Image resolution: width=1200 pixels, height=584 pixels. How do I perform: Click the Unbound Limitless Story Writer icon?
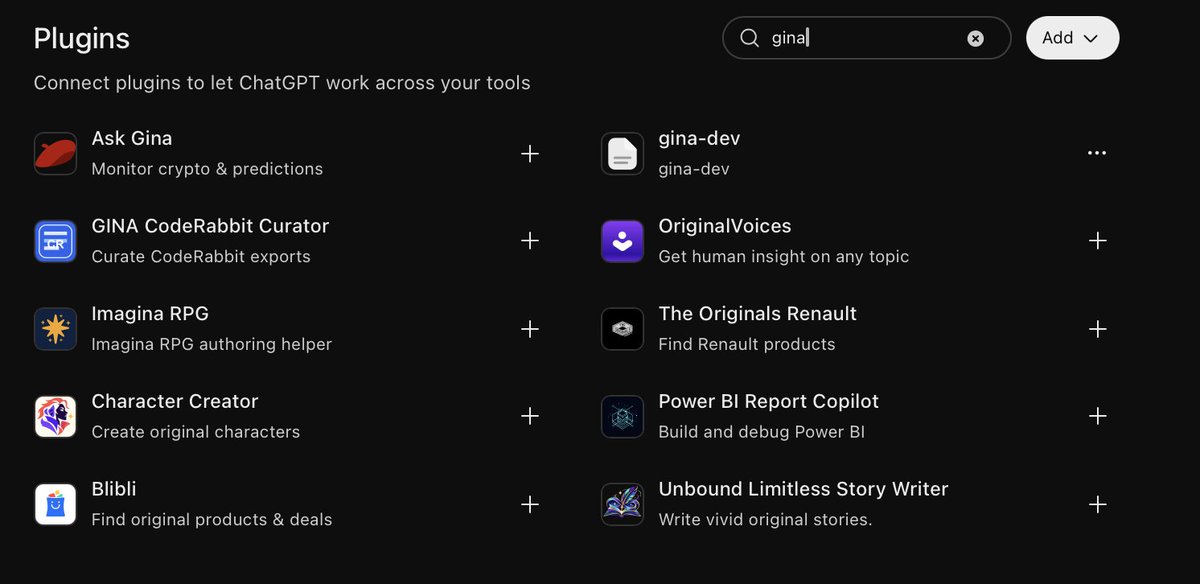(623, 504)
